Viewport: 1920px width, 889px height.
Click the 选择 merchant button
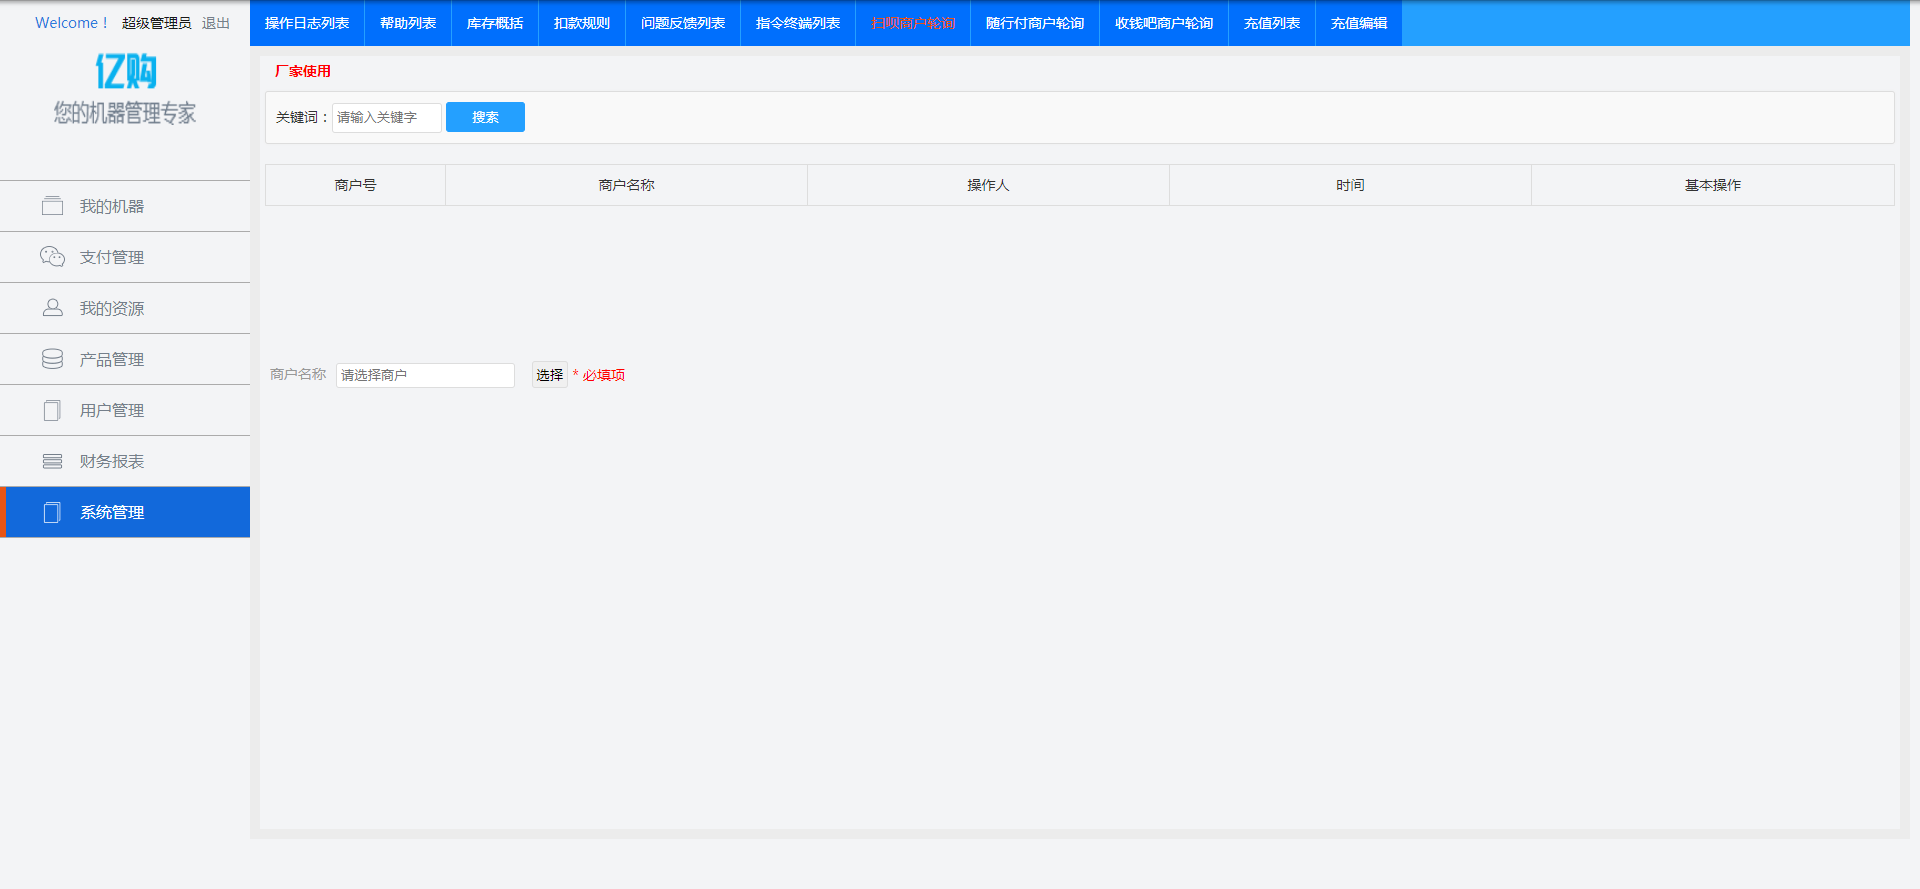549,375
